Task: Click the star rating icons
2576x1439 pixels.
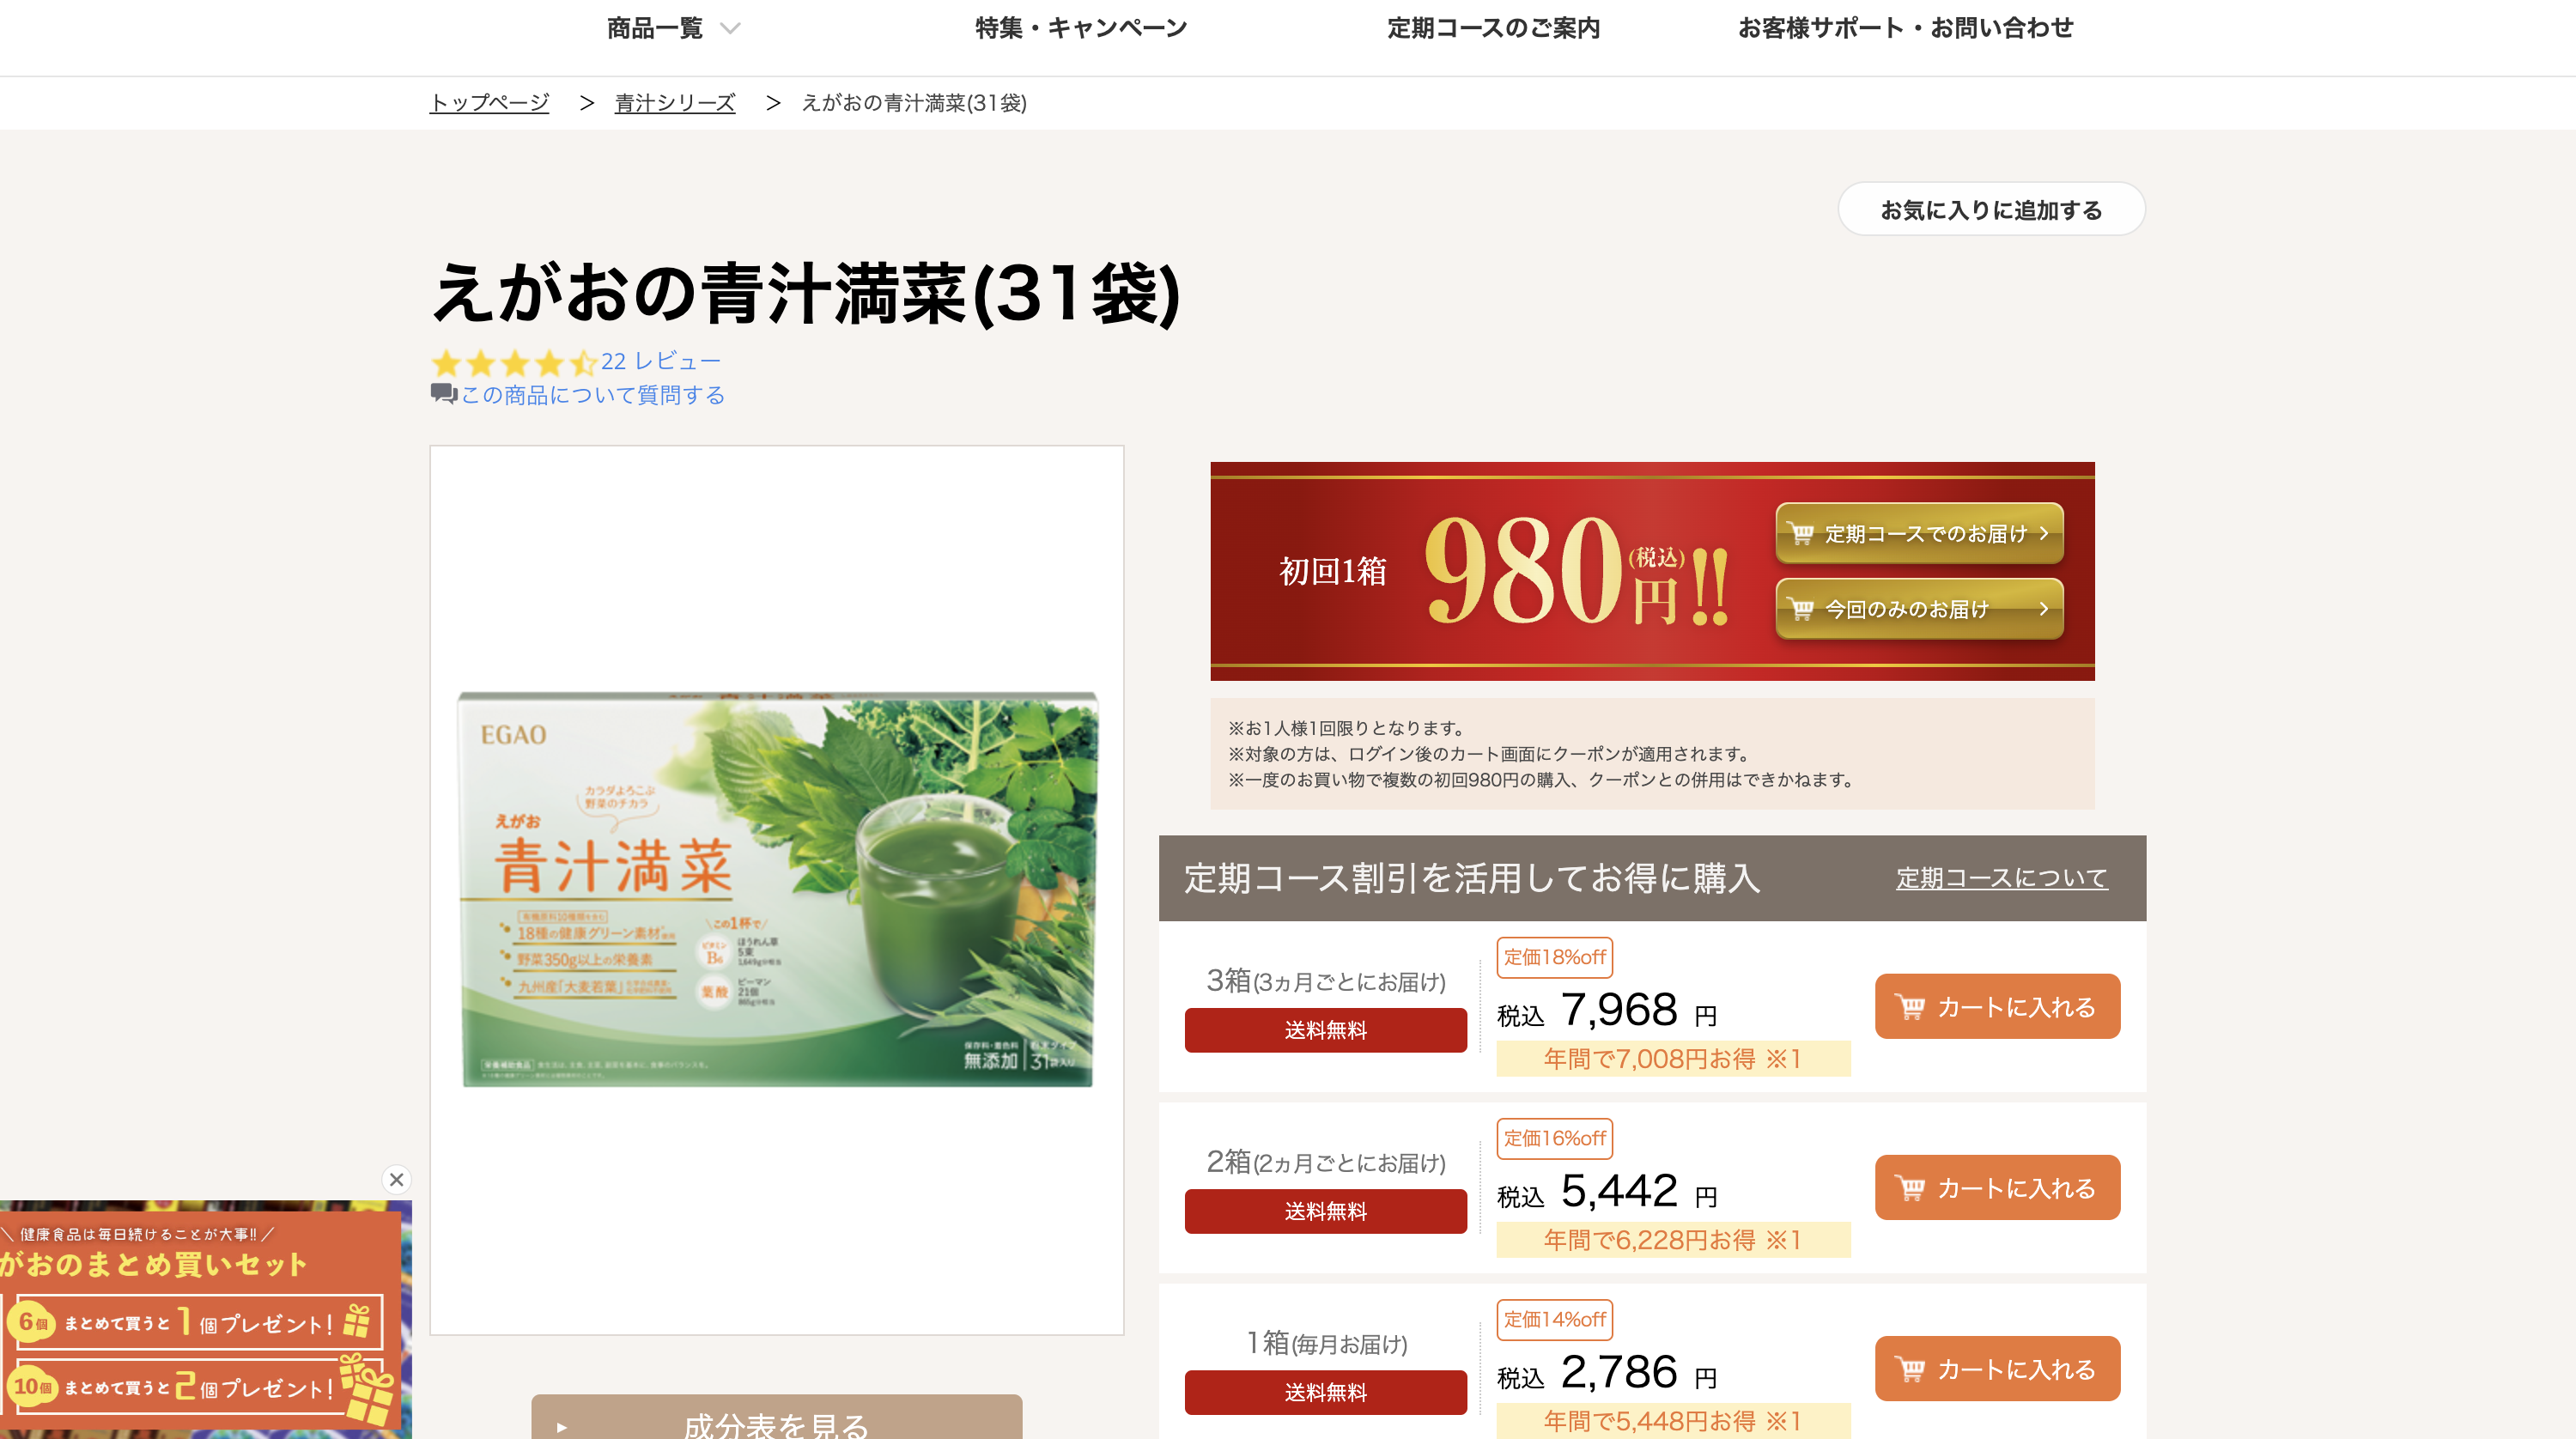Action: [514, 362]
